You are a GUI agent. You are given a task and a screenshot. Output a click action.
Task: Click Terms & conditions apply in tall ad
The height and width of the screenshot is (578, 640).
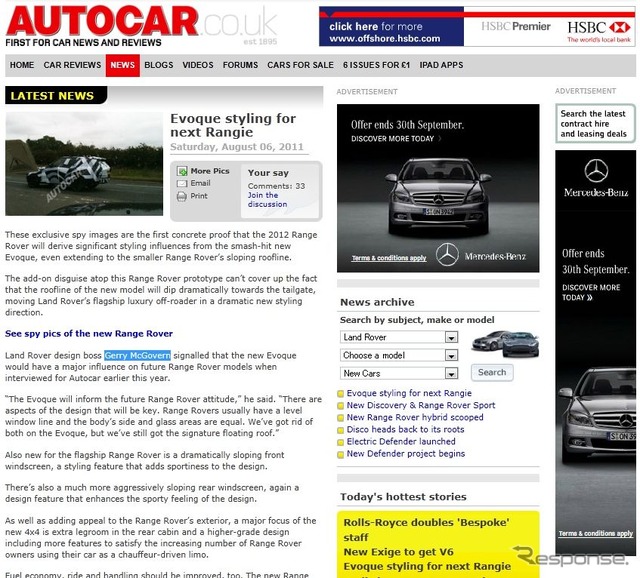coord(596,534)
